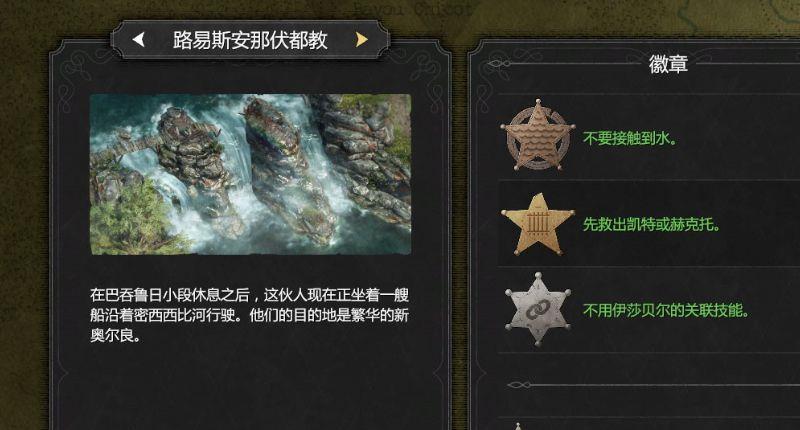Click badge text 不用伊莎贝尔的关联技能。

tap(666, 310)
